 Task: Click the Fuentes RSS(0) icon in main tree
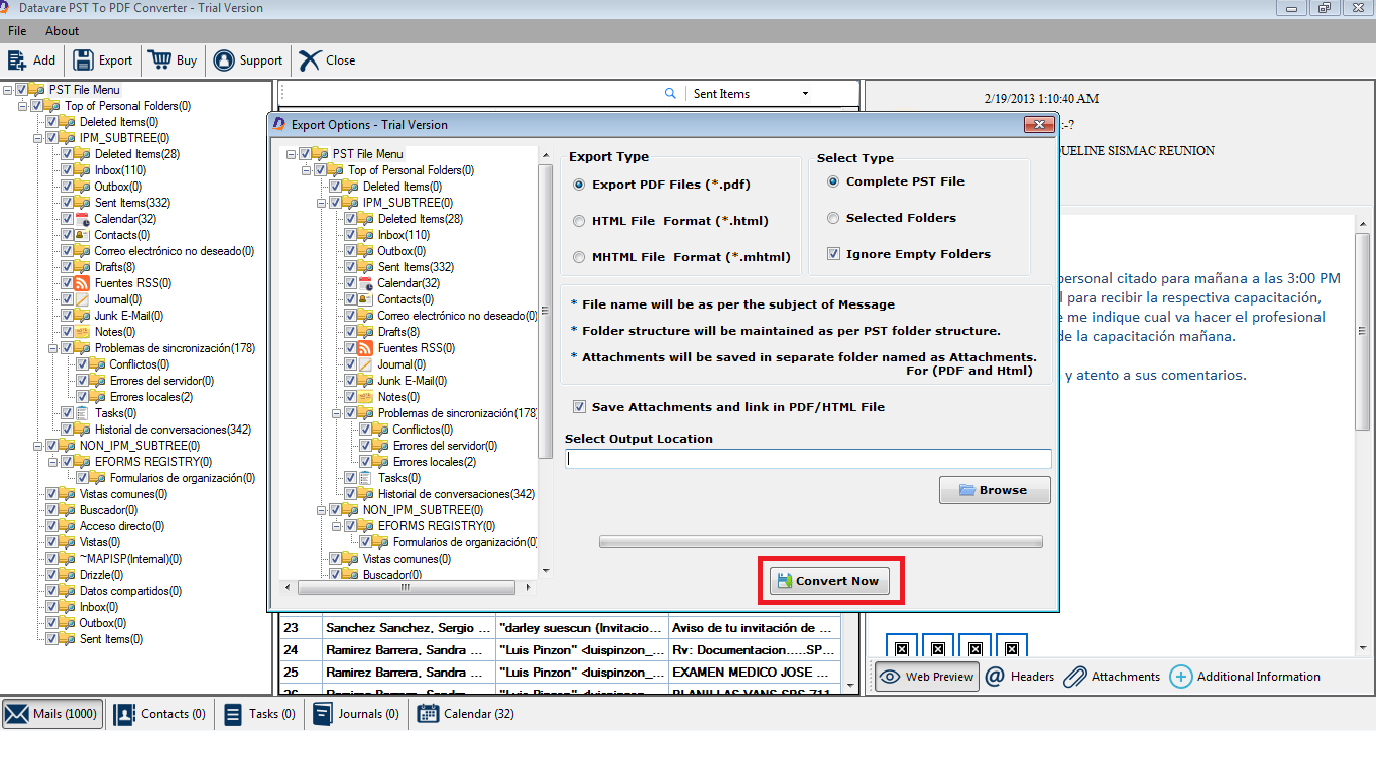(x=83, y=283)
